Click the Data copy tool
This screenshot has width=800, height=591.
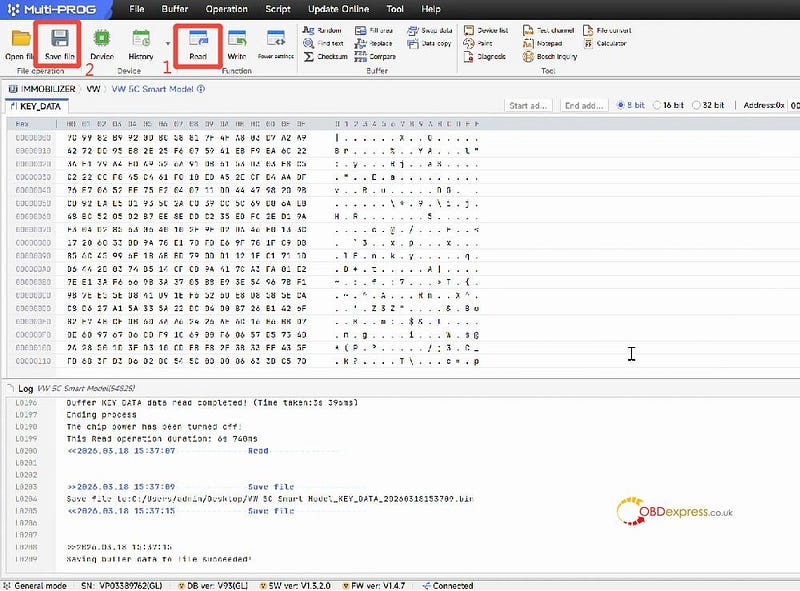click(x=429, y=43)
